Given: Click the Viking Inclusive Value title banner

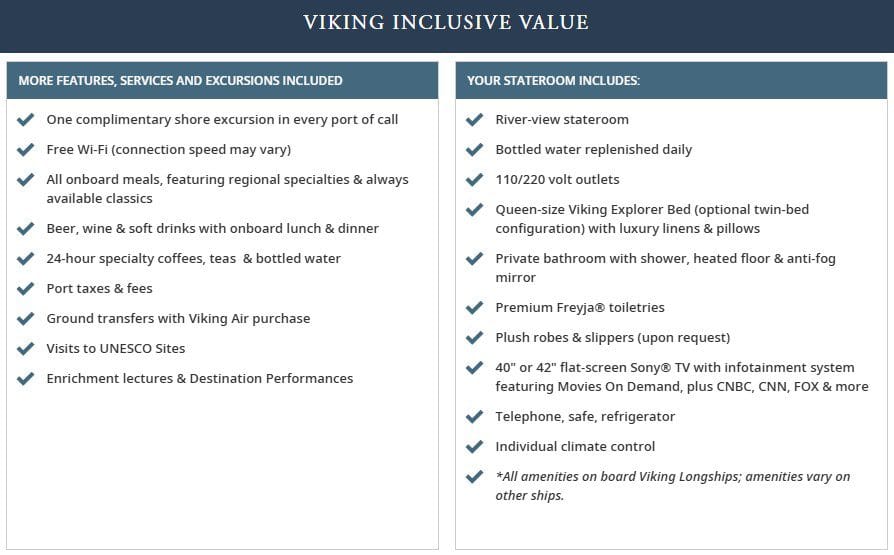Looking at the screenshot, I should click(x=446, y=22).
